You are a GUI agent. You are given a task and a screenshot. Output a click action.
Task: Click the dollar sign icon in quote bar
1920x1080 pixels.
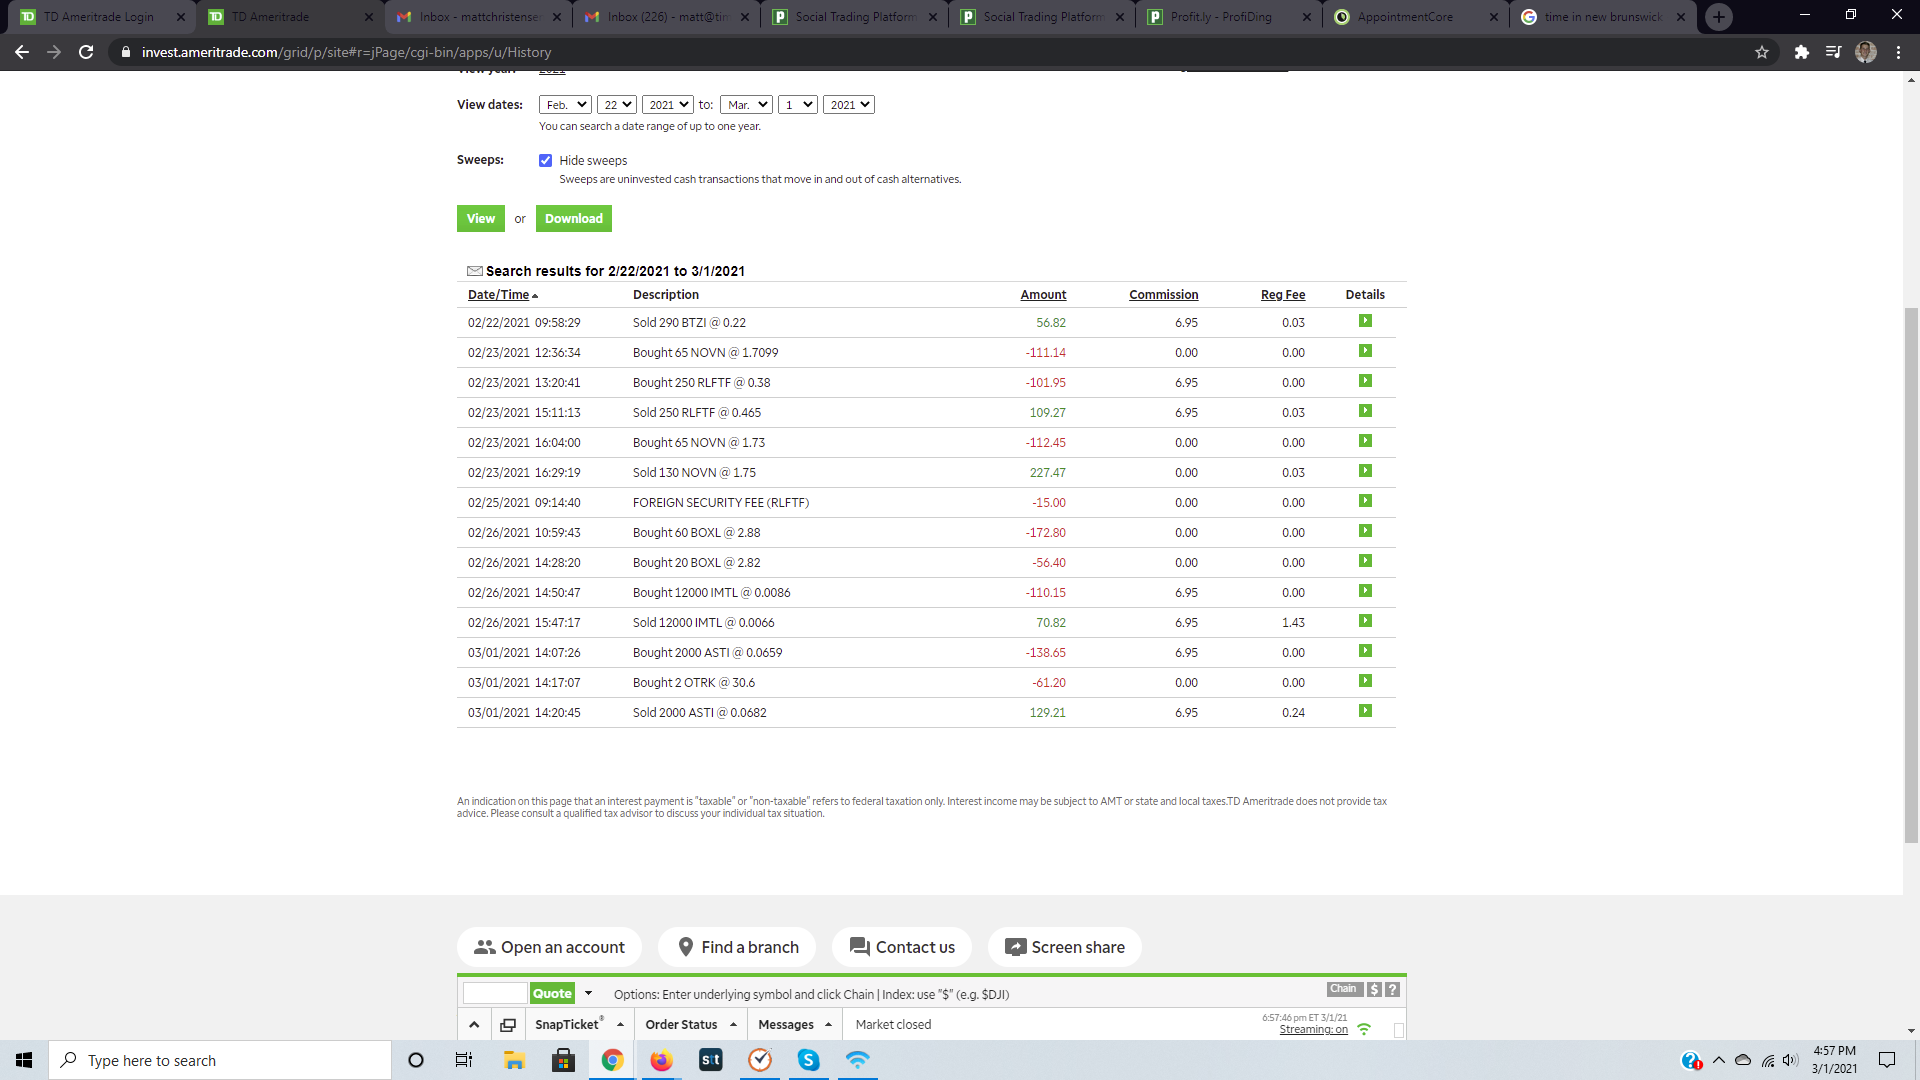1374,989
